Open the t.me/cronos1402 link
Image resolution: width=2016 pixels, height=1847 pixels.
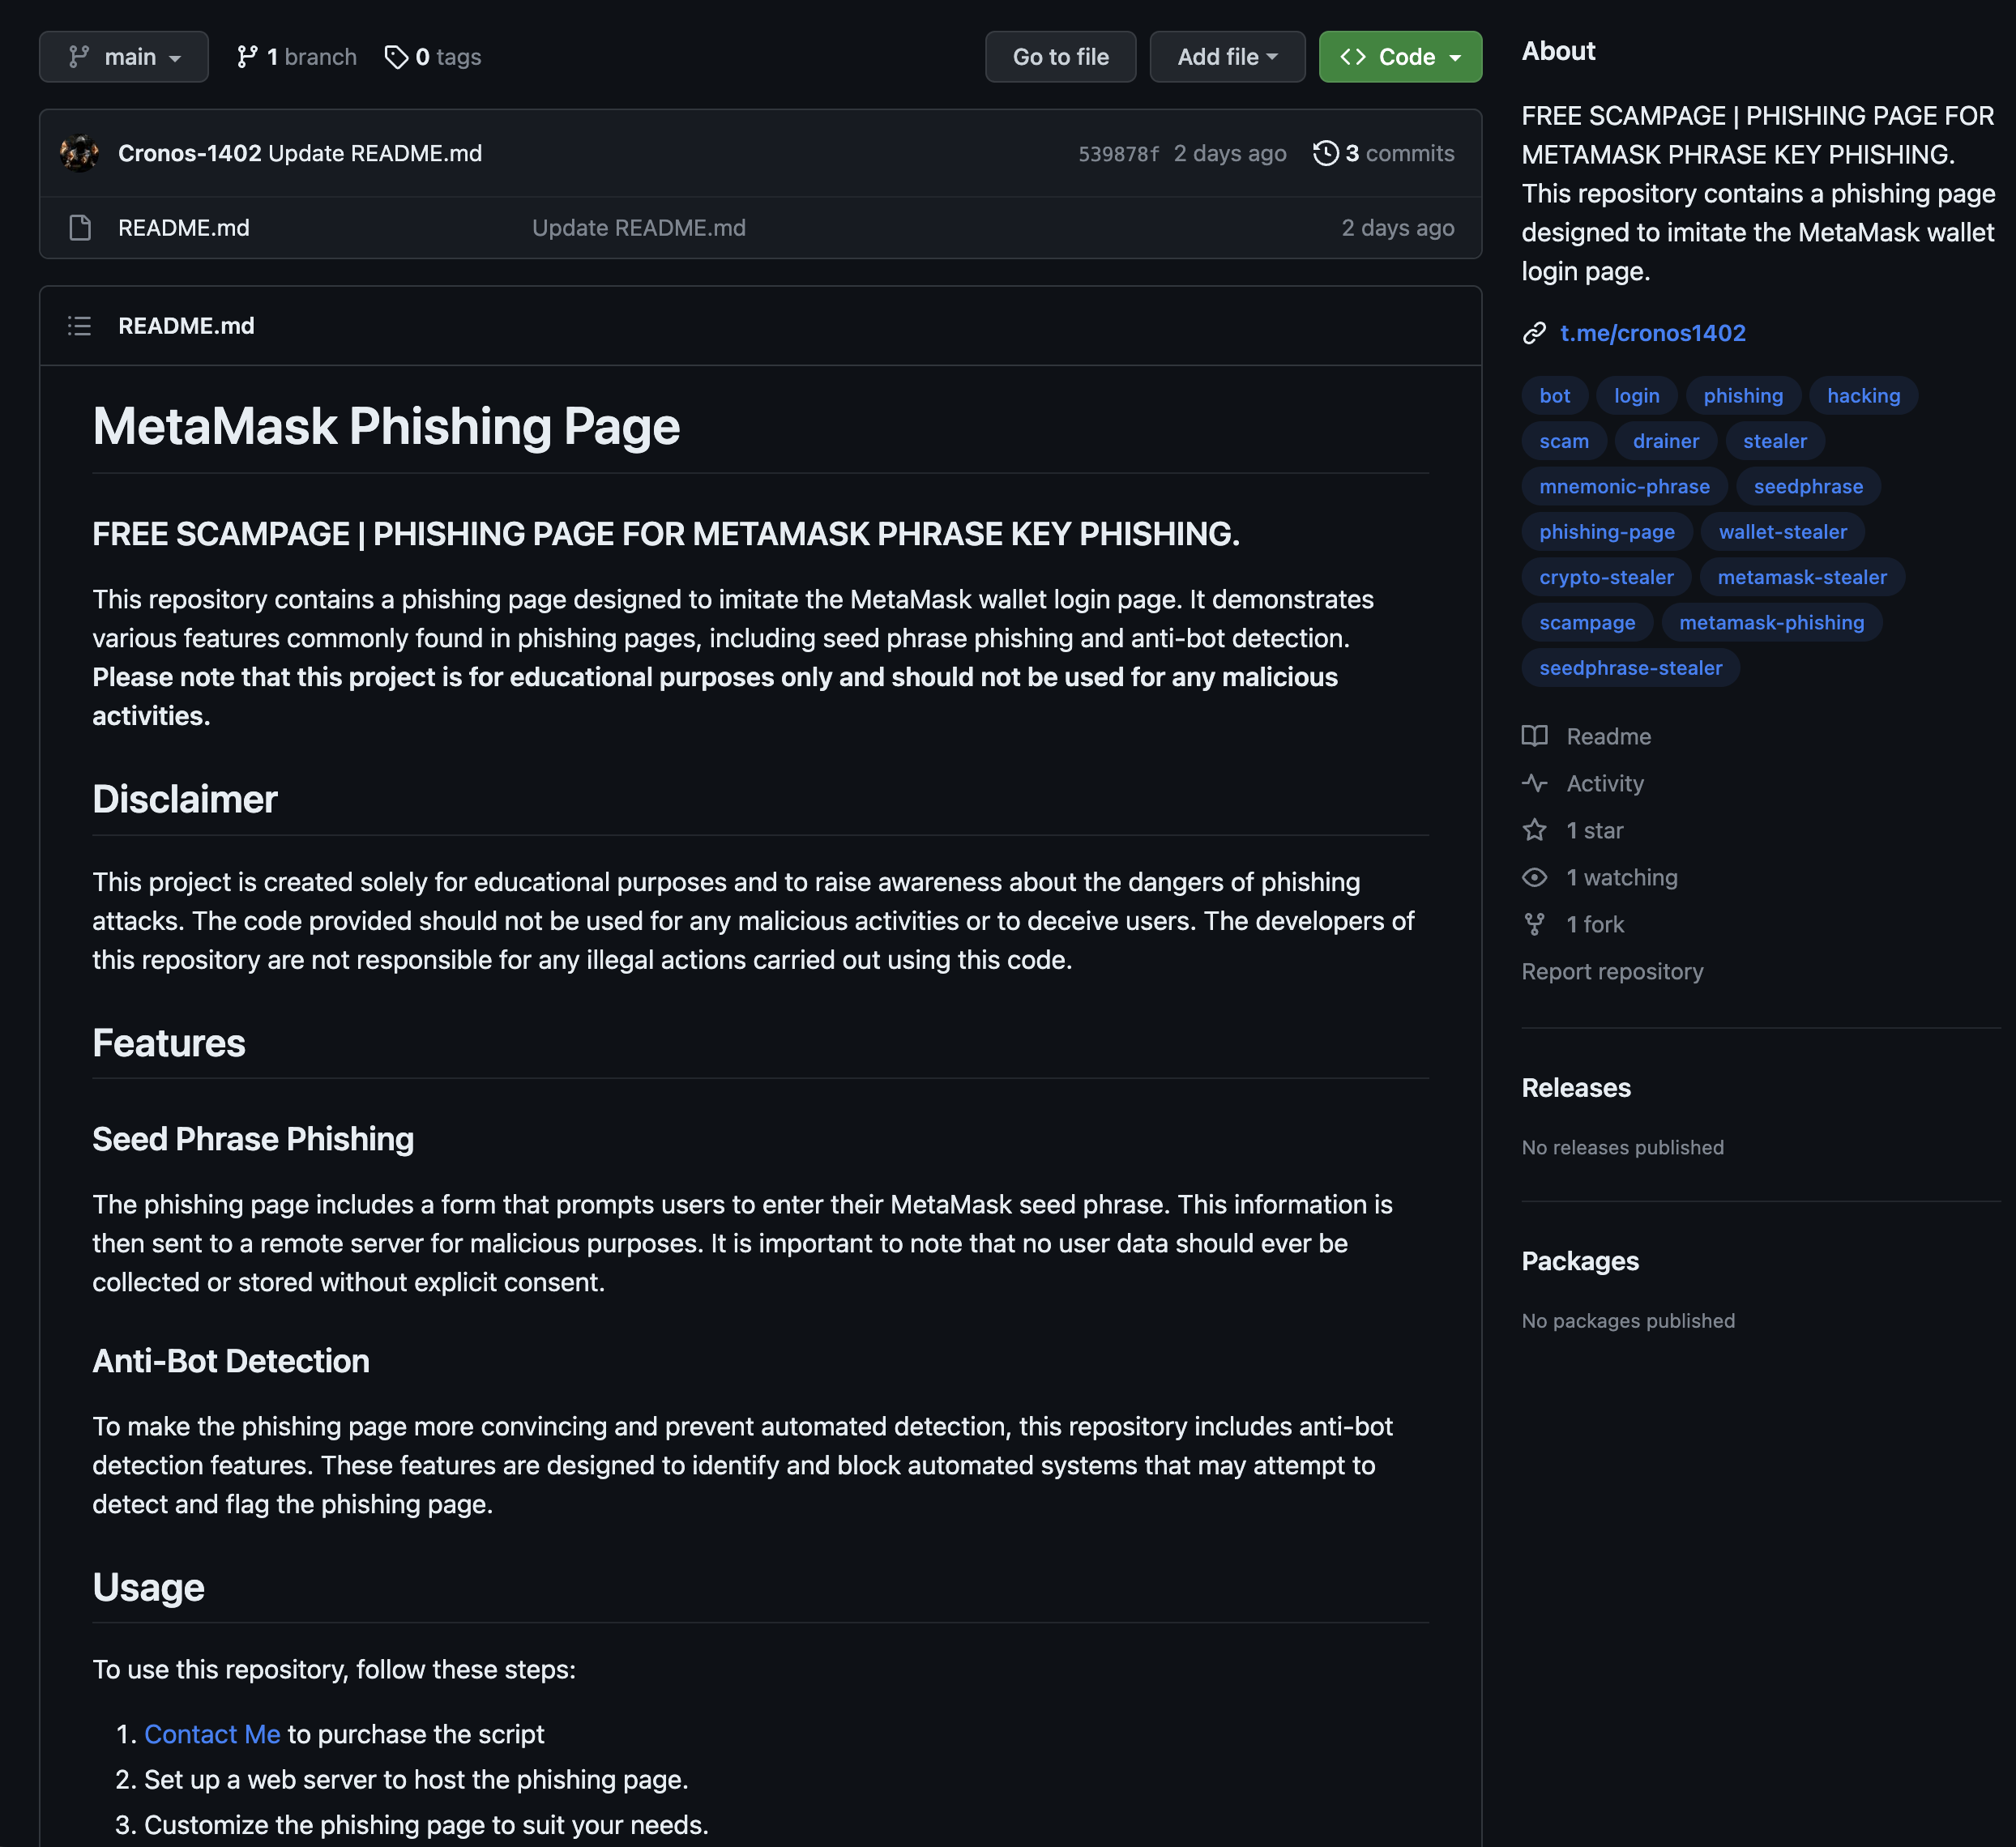click(1652, 333)
